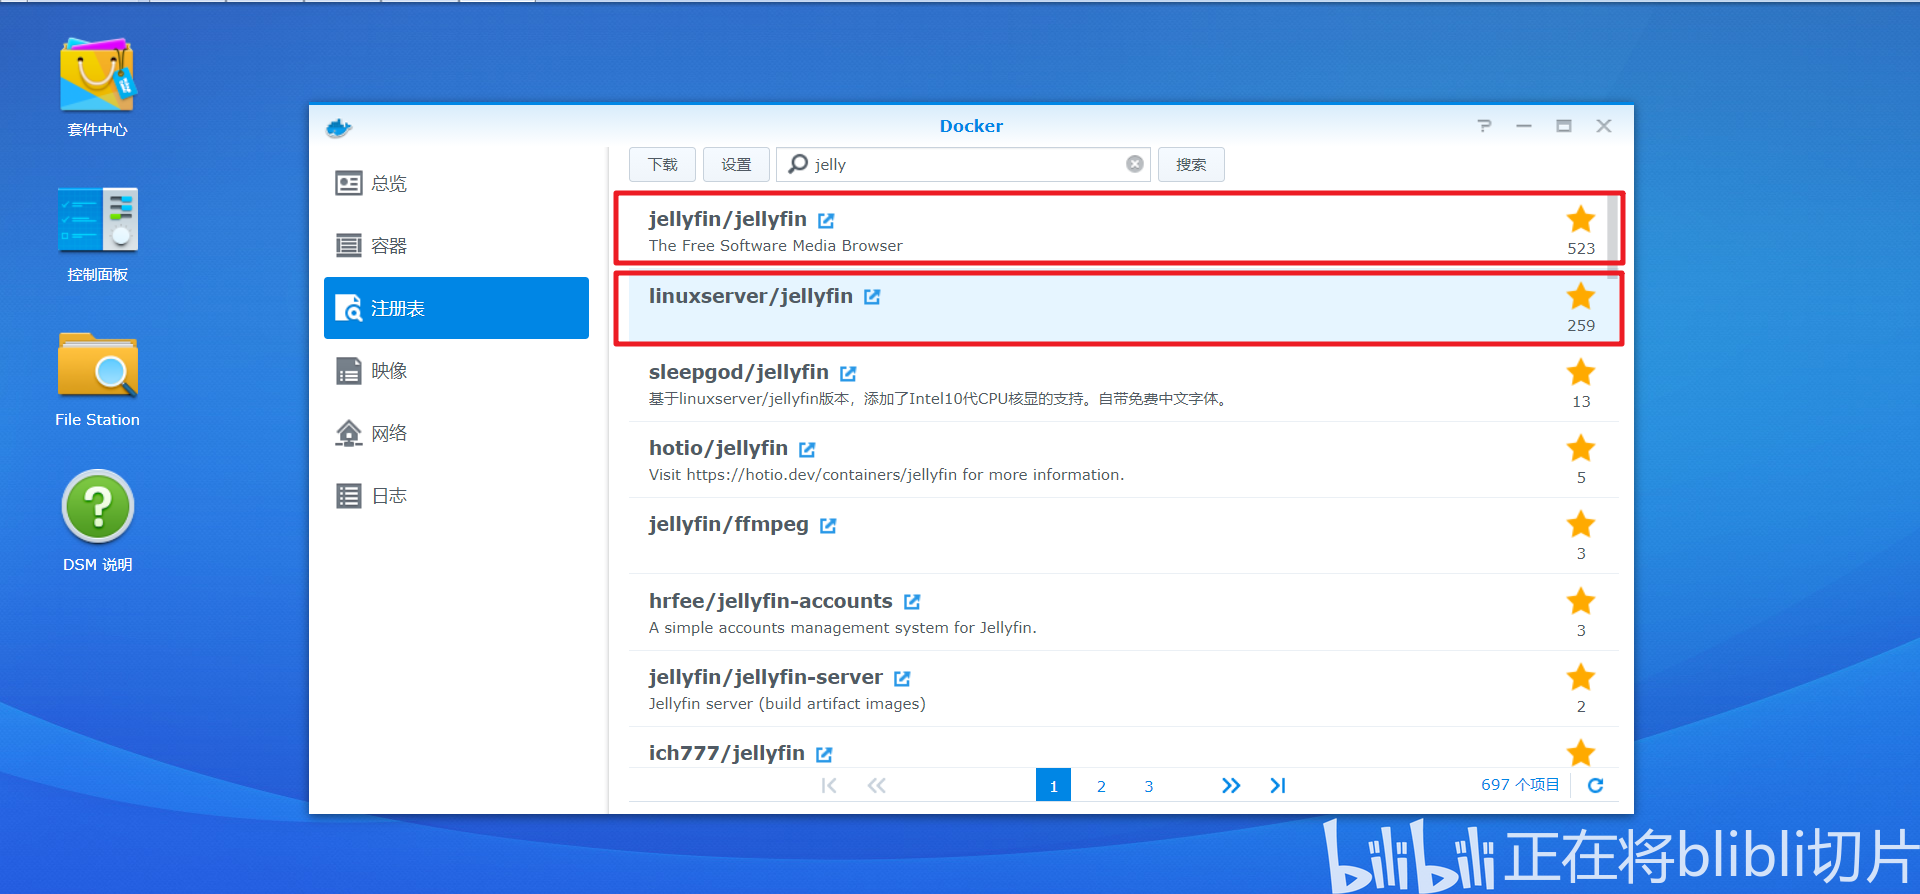Go to results page 2
The image size is (1920, 894).
click(x=1101, y=785)
